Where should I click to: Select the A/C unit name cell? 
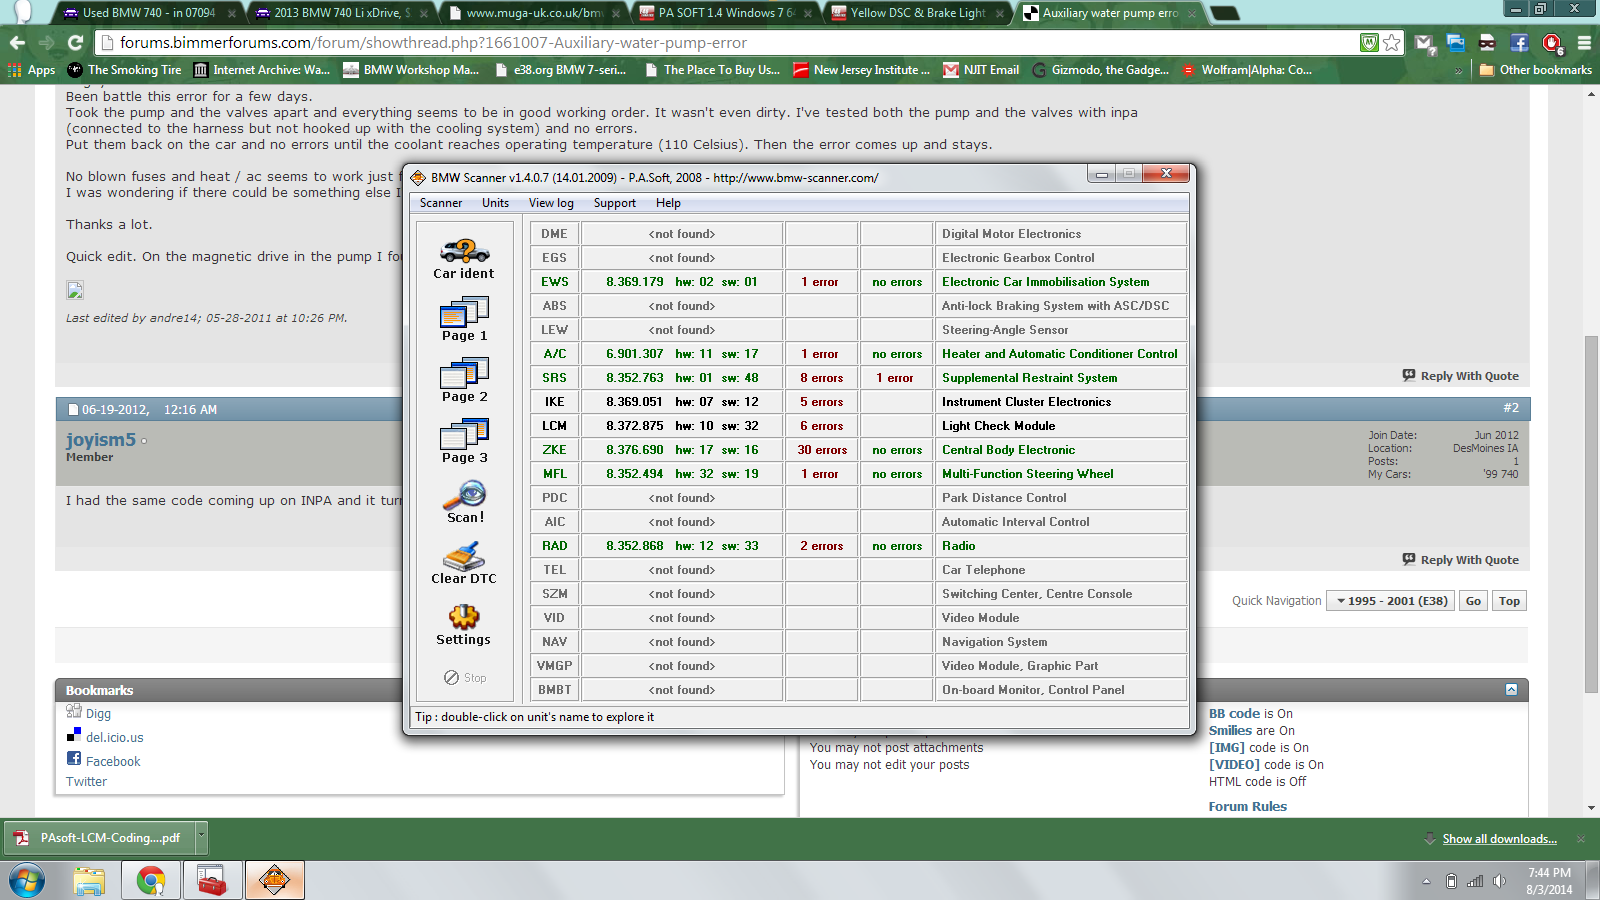pos(554,354)
